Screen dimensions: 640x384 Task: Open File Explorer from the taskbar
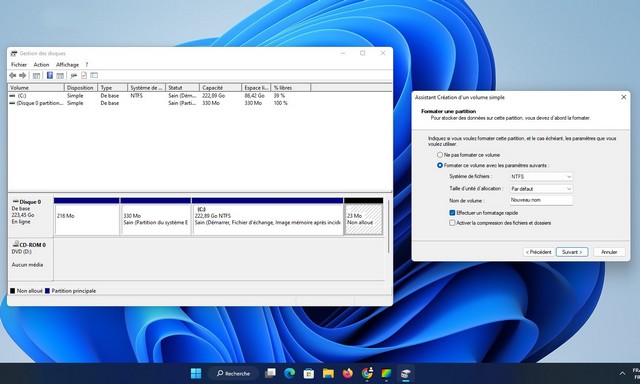tap(328, 373)
